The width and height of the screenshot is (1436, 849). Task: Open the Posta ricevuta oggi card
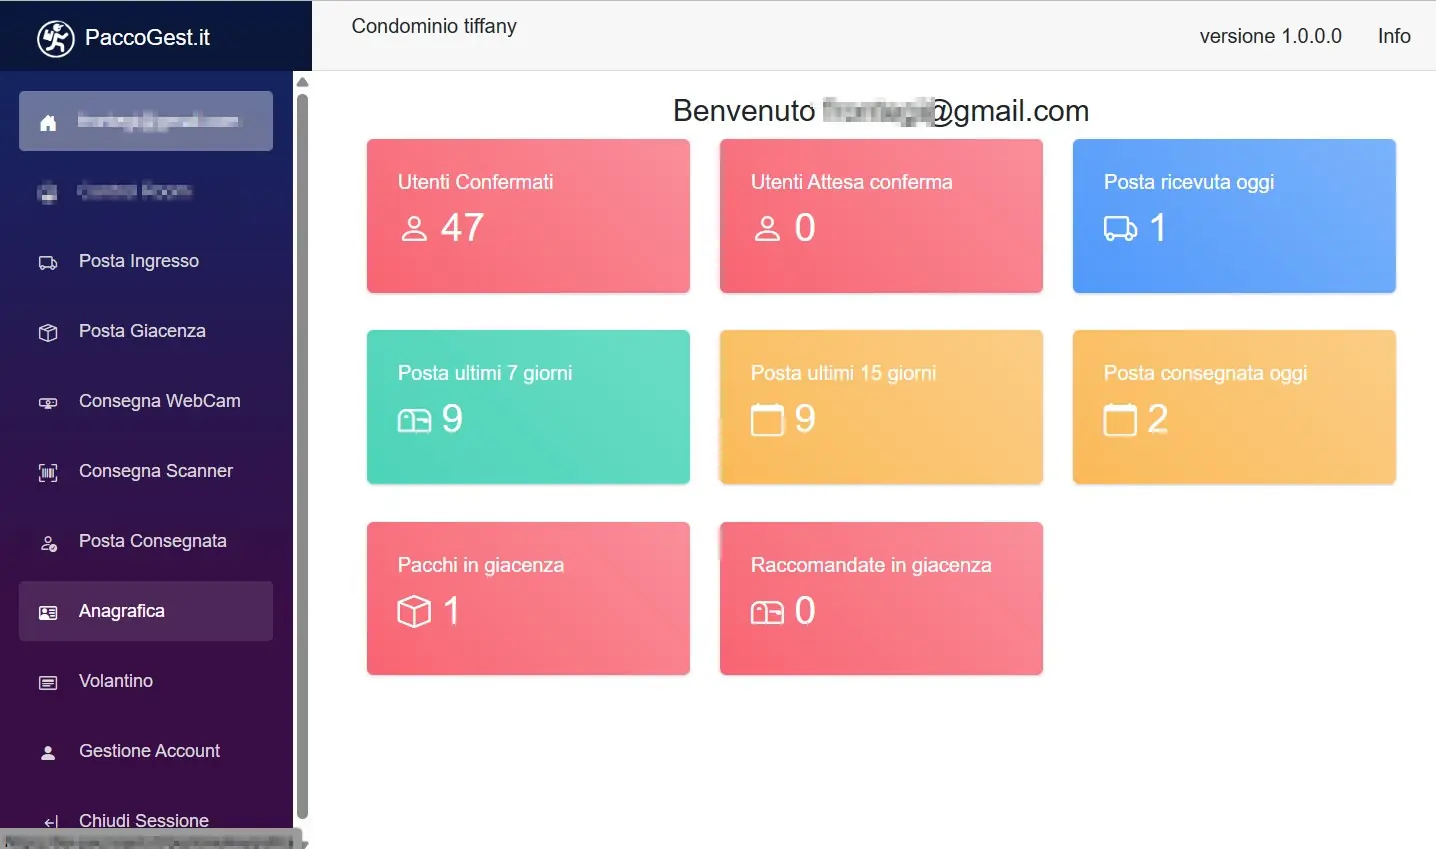point(1233,216)
